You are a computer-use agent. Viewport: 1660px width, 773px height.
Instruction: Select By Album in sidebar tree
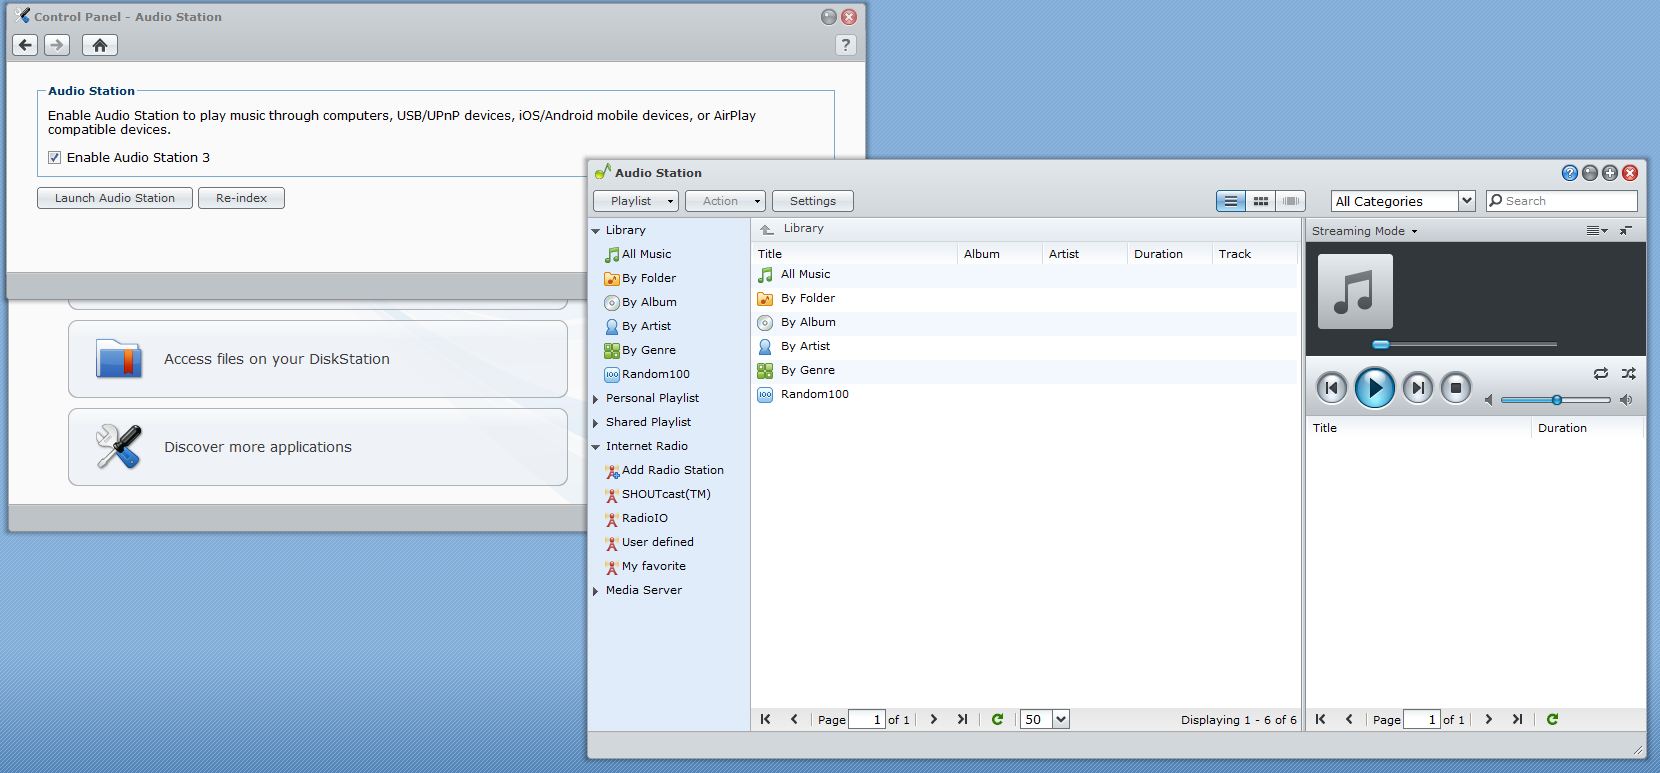pos(649,302)
